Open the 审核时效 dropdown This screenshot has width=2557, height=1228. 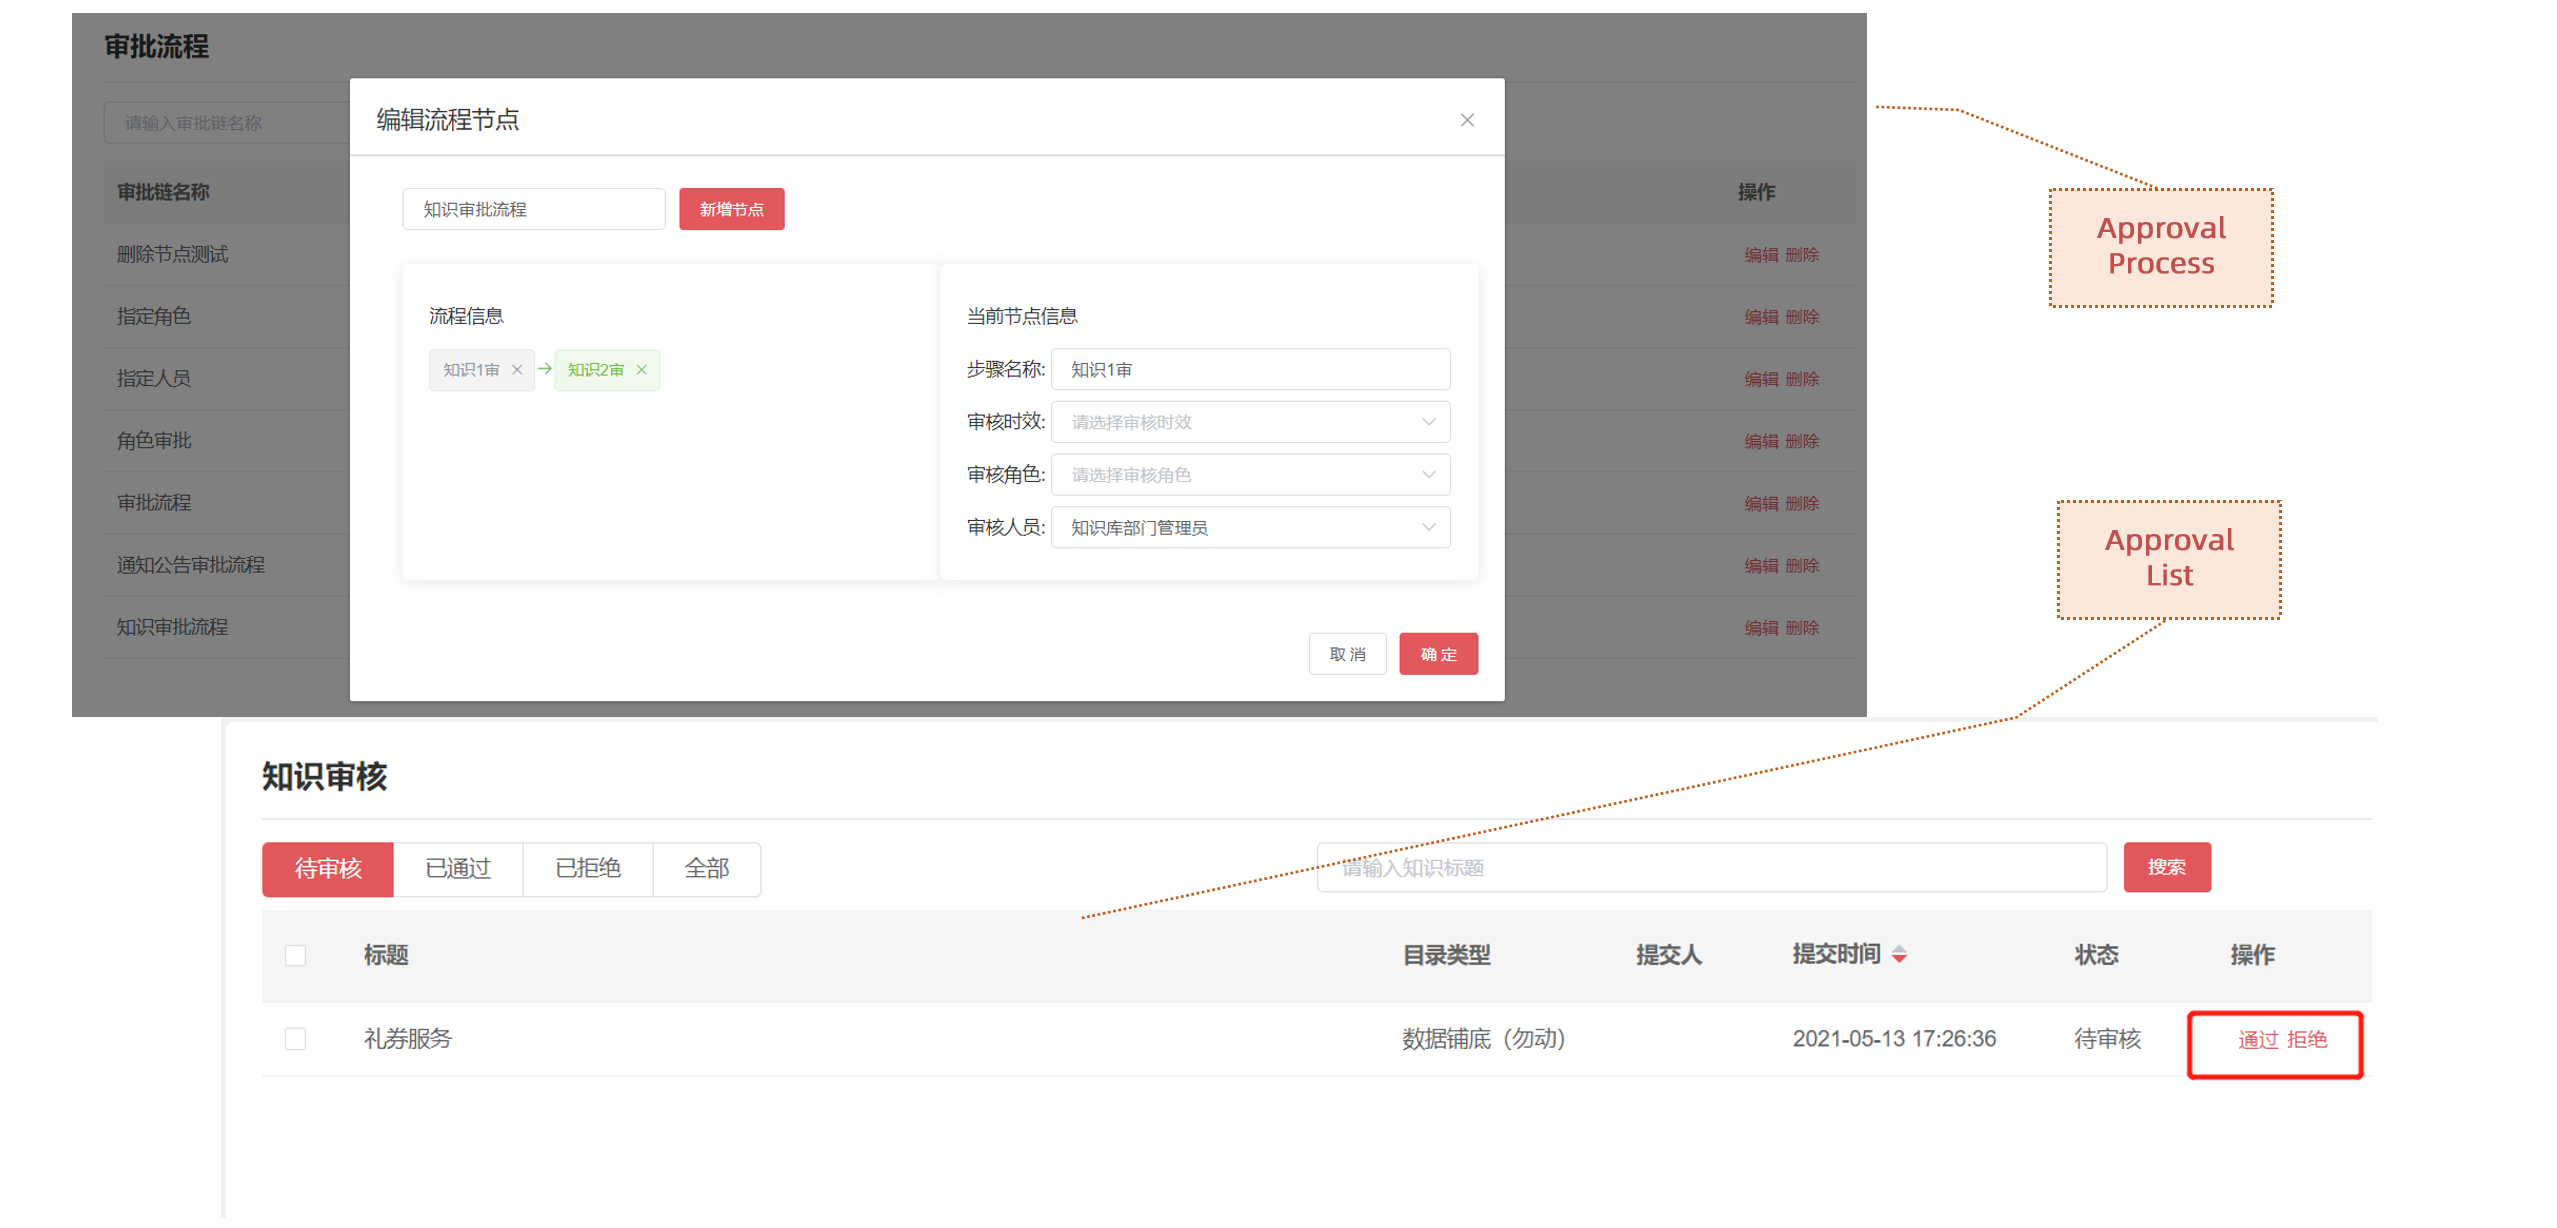[x=1250, y=422]
